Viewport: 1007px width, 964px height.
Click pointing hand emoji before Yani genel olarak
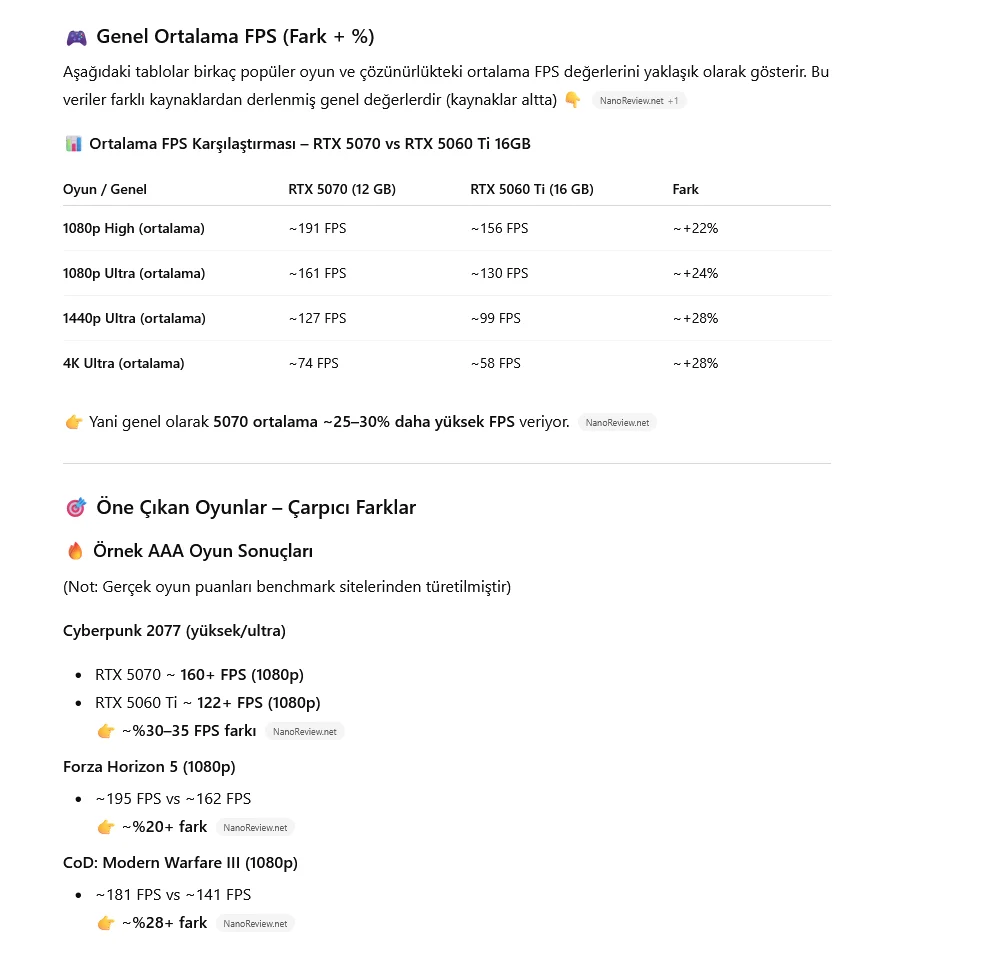click(73, 422)
